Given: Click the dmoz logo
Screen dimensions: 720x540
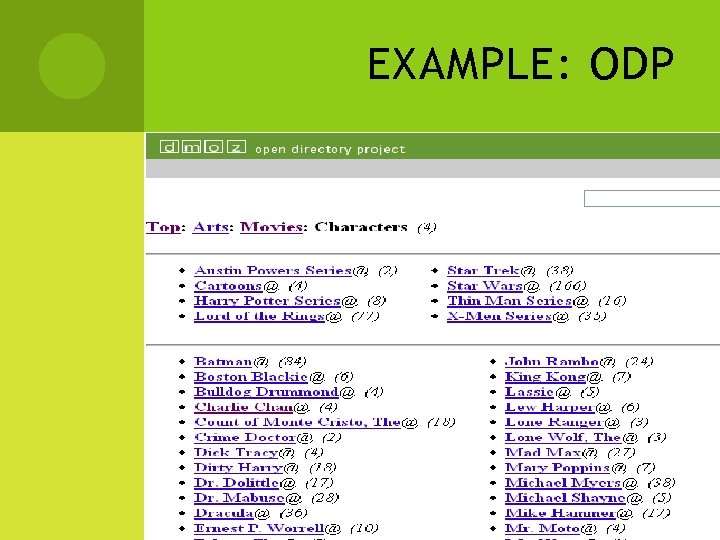Looking at the screenshot, I should pos(203,147).
